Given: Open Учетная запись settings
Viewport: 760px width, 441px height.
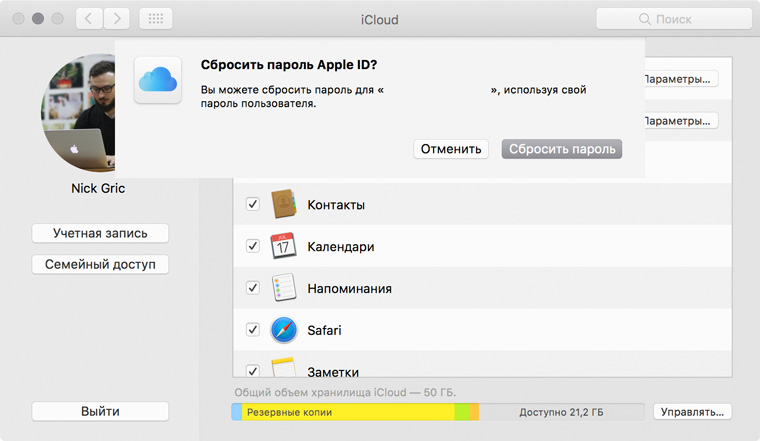Looking at the screenshot, I should click(100, 233).
